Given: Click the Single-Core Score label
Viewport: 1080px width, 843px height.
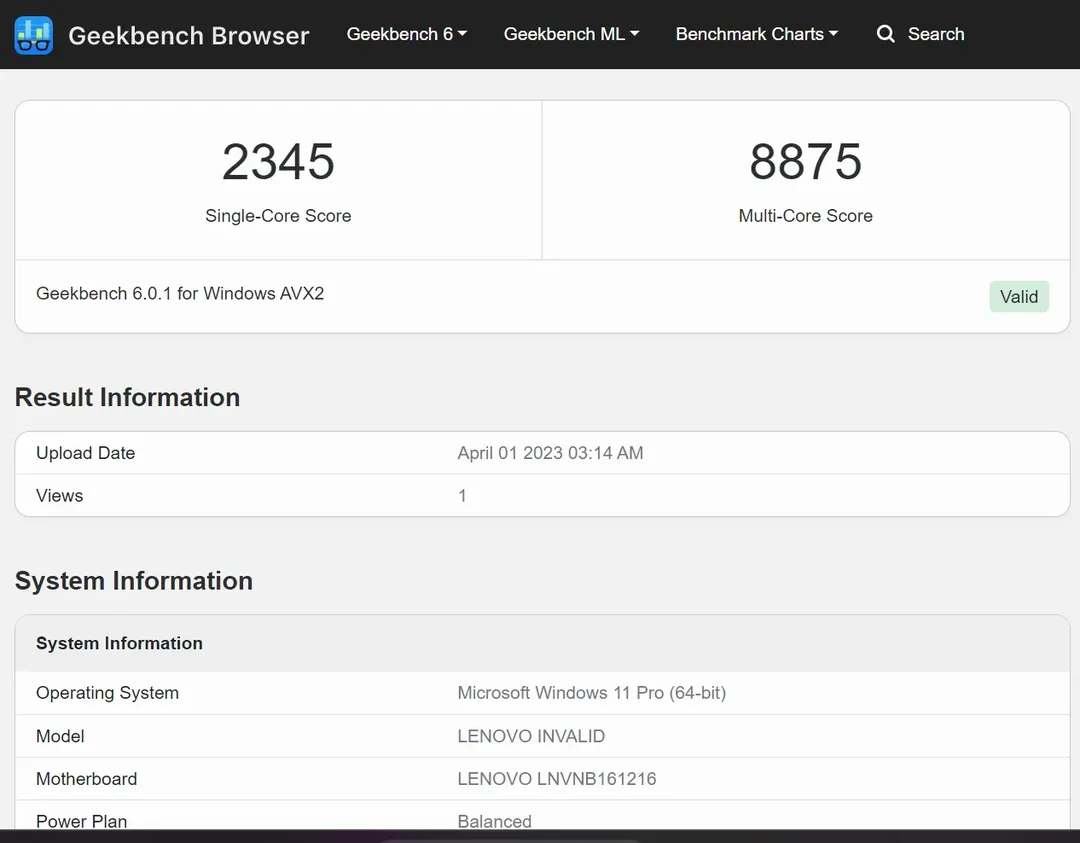Looking at the screenshot, I should click(x=278, y=216).
